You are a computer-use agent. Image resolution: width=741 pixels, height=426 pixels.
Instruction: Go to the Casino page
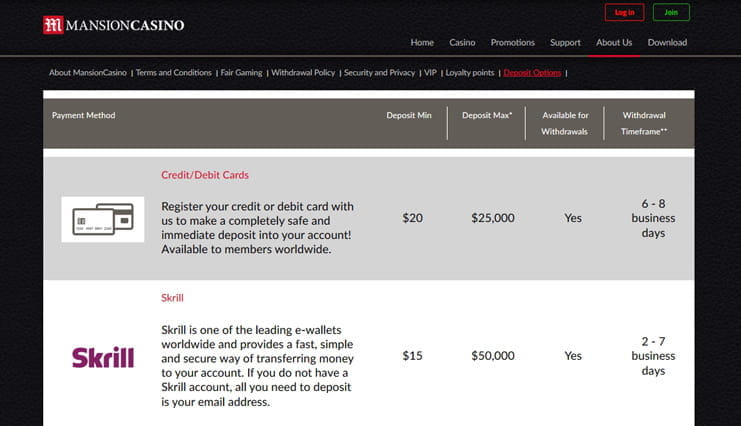(x=462, y=43)
